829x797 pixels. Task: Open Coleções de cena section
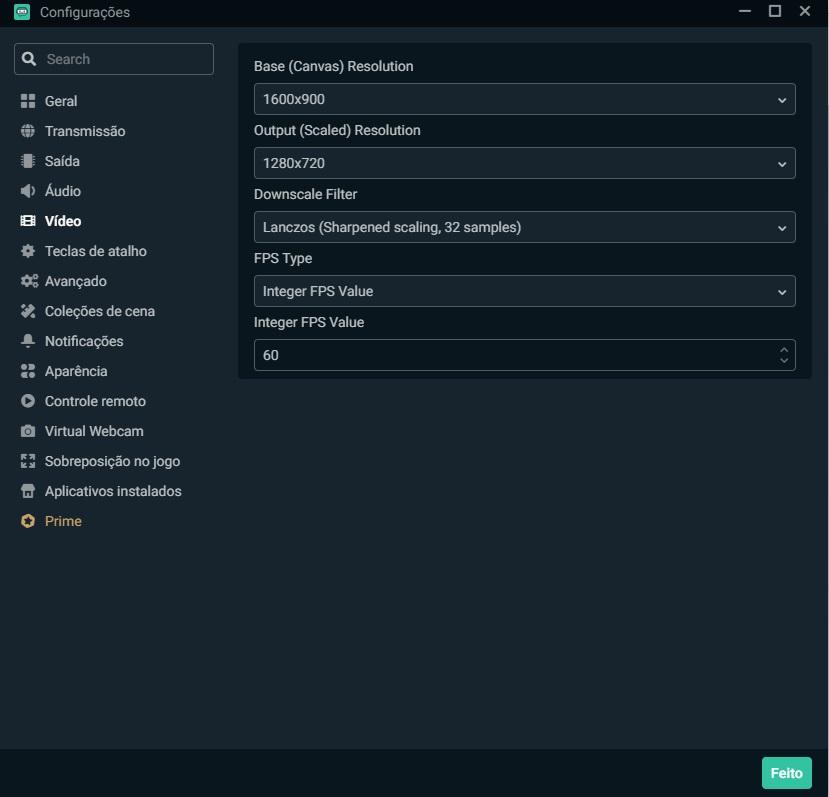(99, 311)
